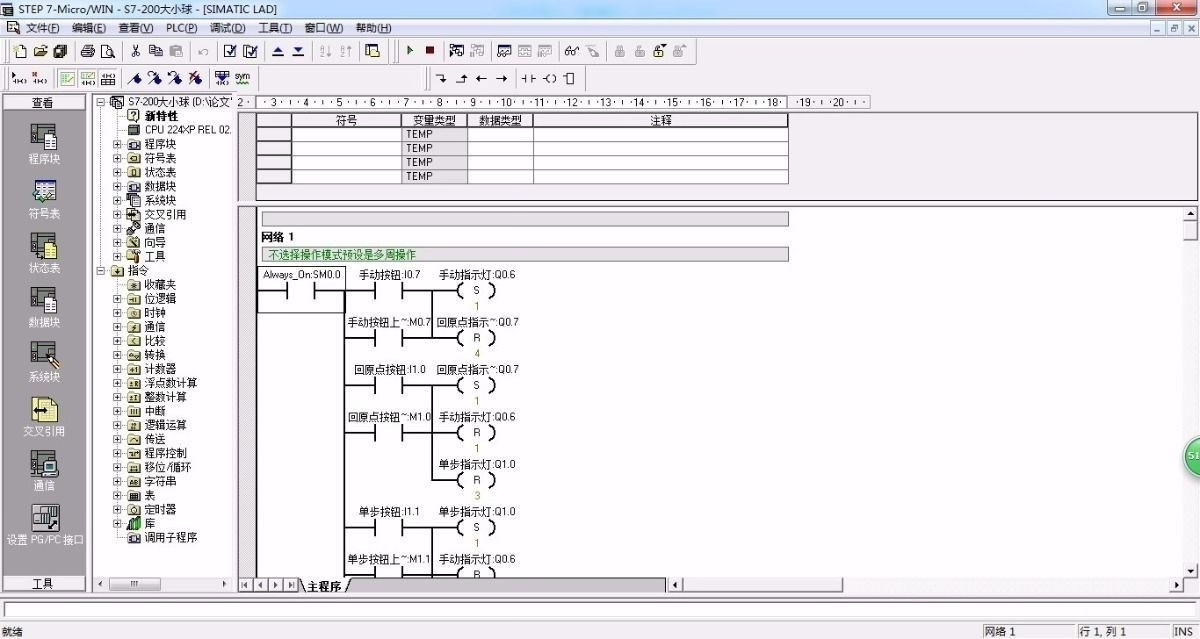The height and width of the screenshot is (639, 1200).
Task: Open 符号表 in navigation bar
Action: [44, 199]
